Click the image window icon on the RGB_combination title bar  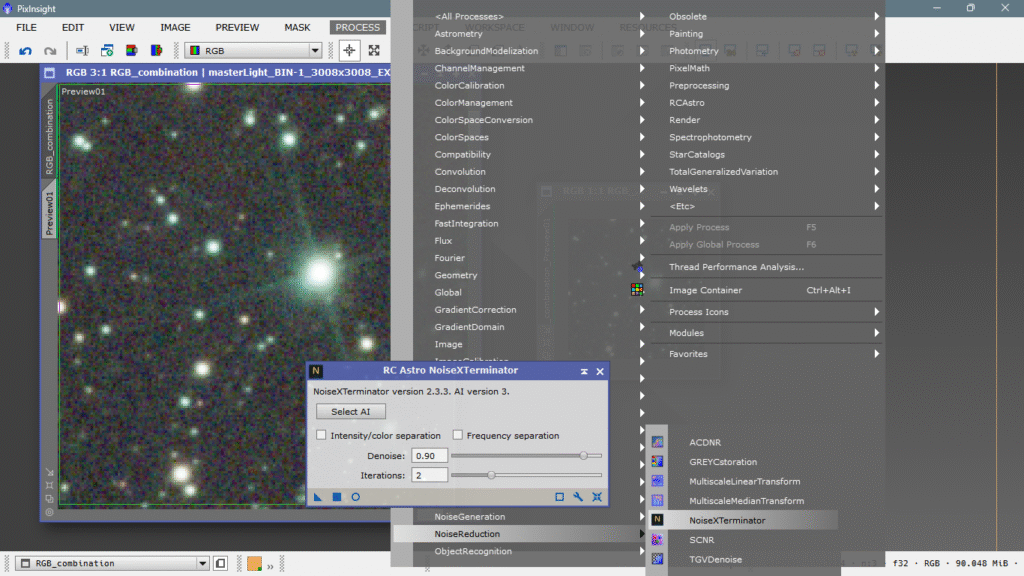(x=50, y=72)
